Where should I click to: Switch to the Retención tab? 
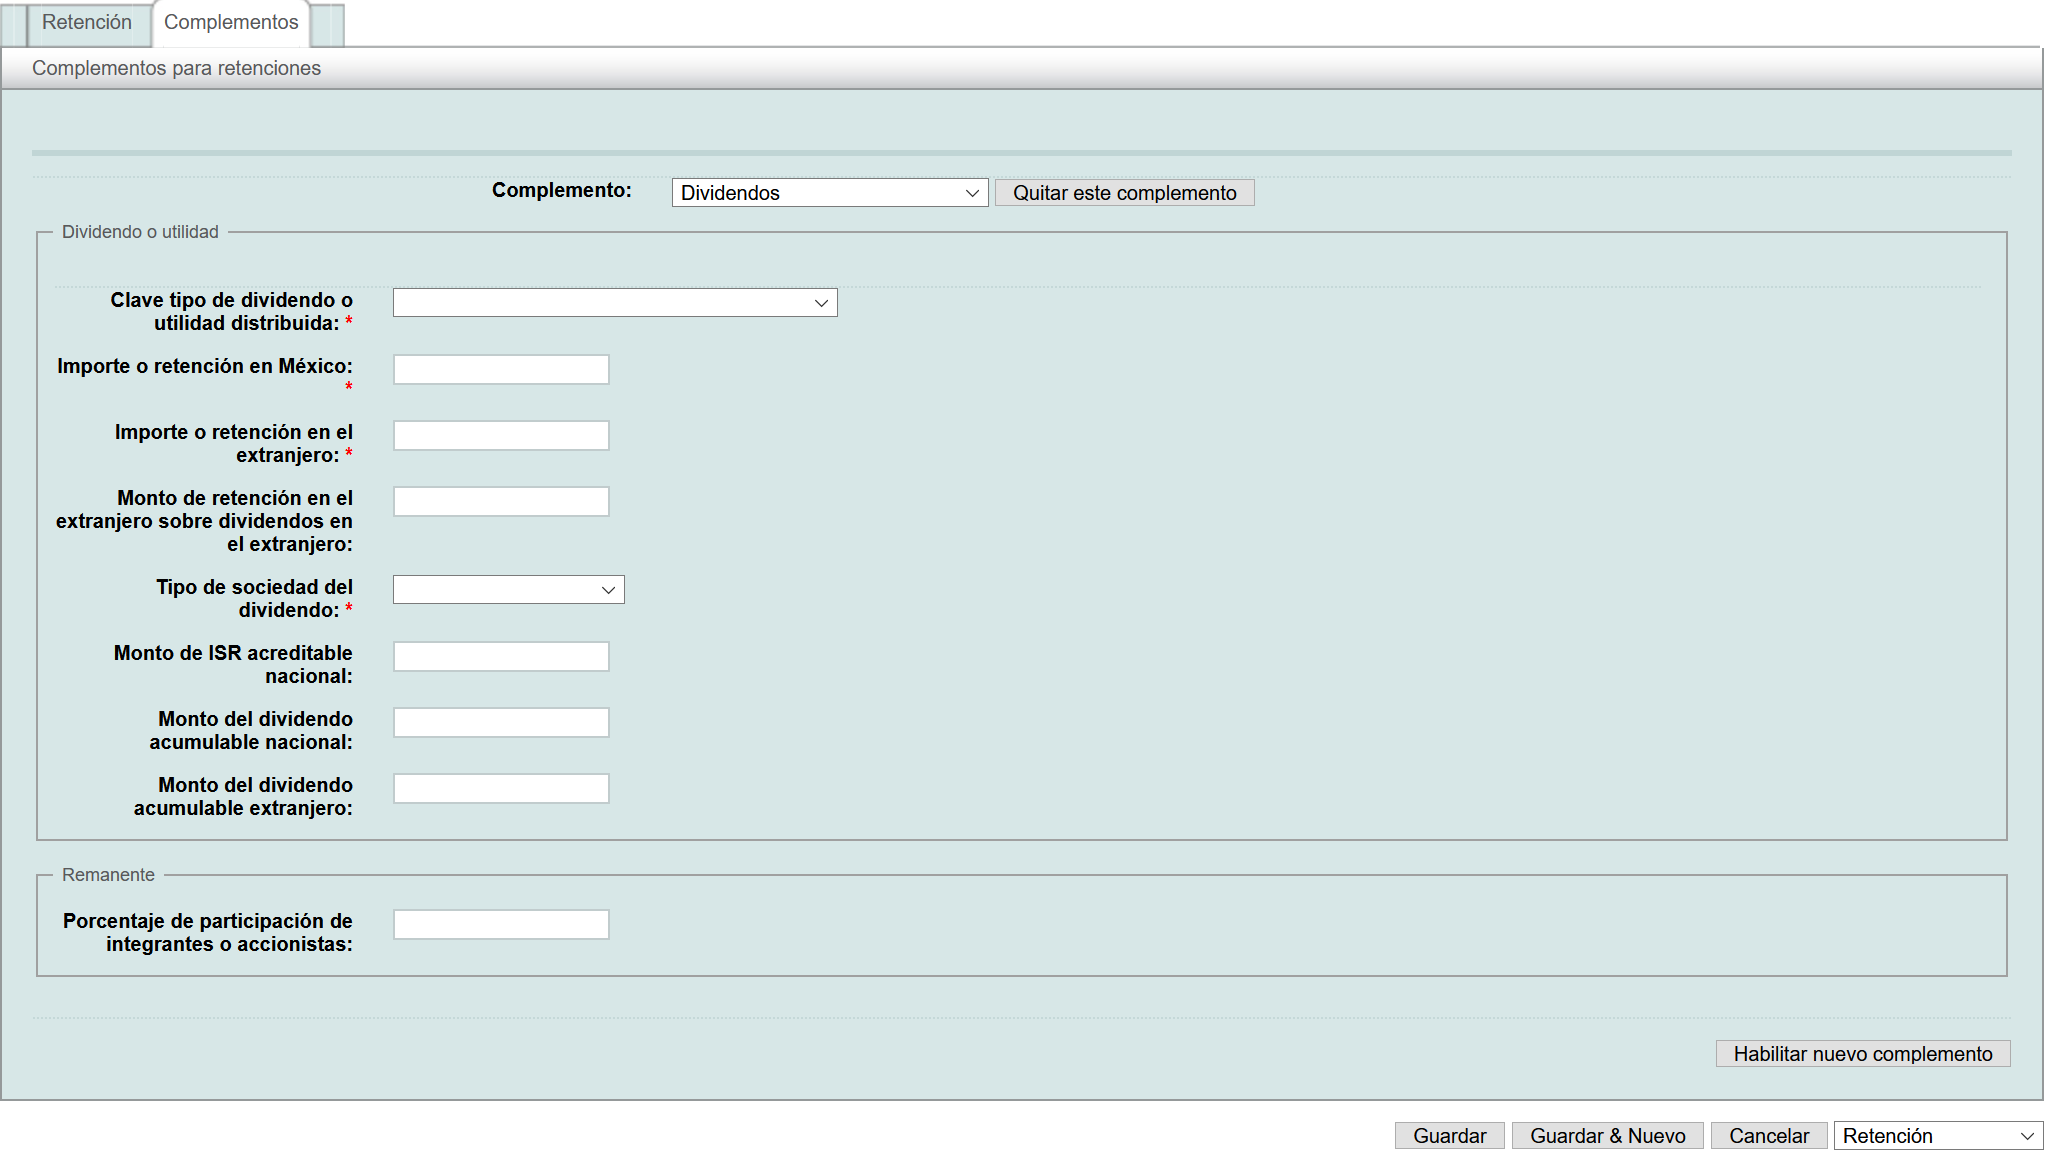point(86,23)
